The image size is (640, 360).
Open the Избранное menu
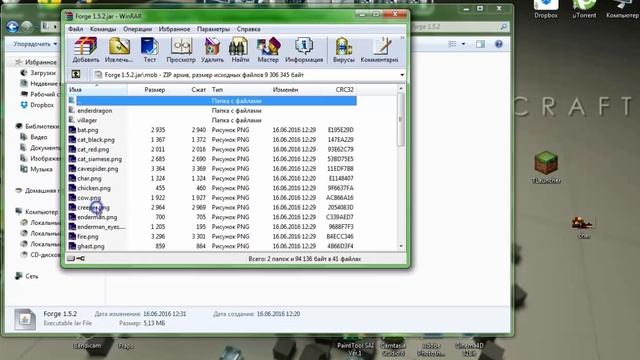click(x=174, y=29)
